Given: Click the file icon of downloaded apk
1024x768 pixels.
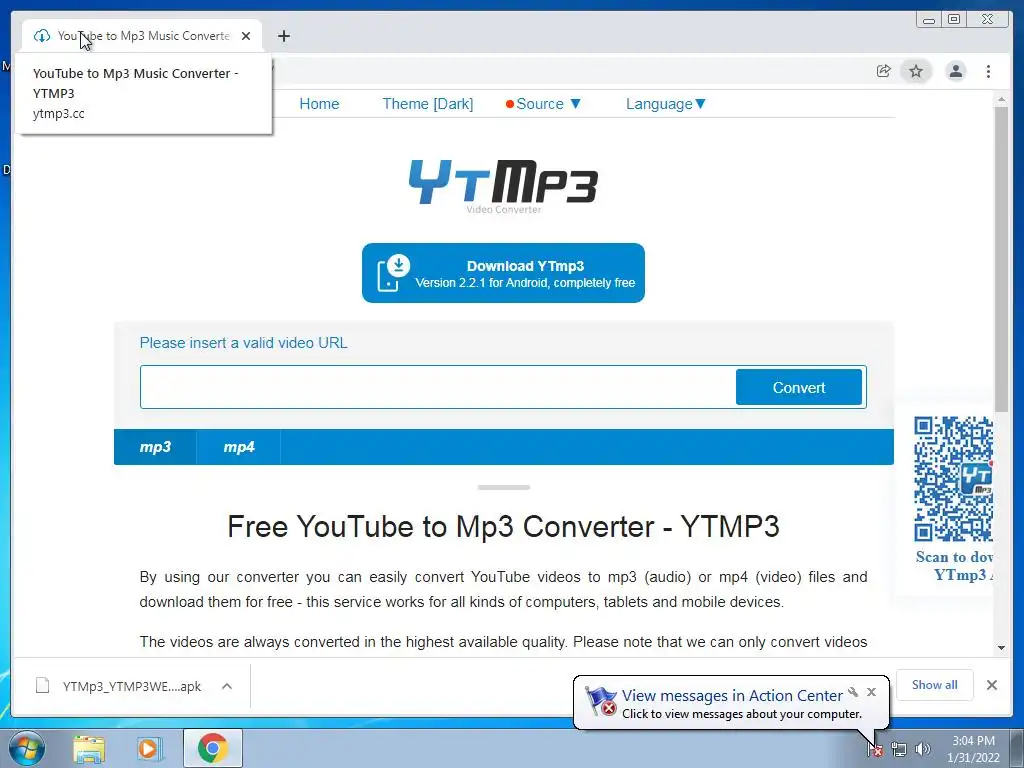Looking at the screenshot, I should click(42, 686).
